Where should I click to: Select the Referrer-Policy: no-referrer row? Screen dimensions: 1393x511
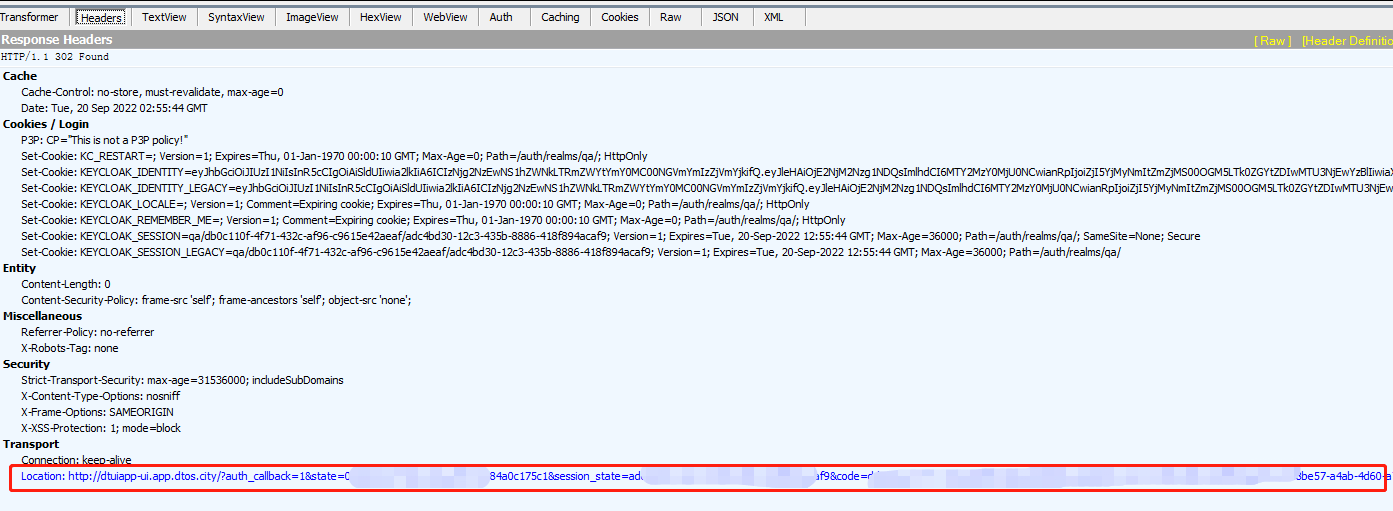tap(88, 332)
